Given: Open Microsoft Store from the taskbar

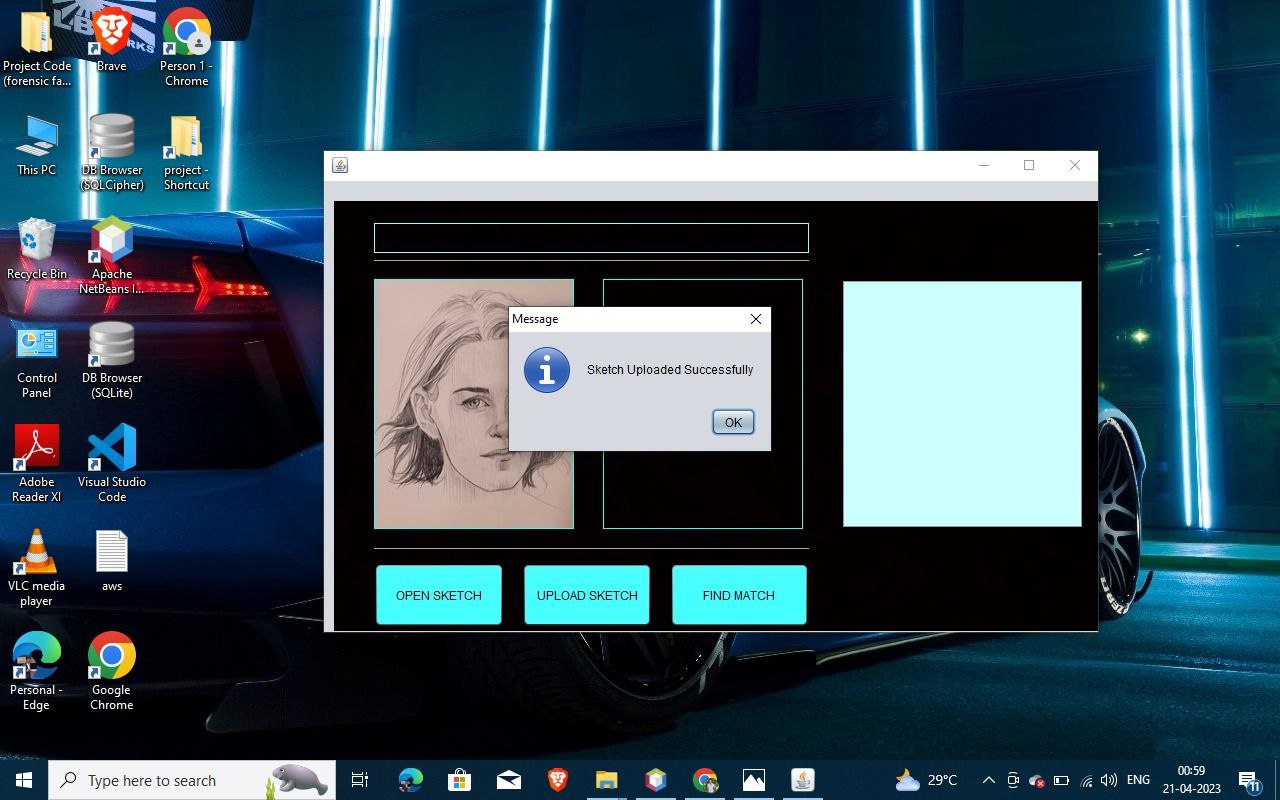Looking at the screenshot, I should click(x=458, y=780).
